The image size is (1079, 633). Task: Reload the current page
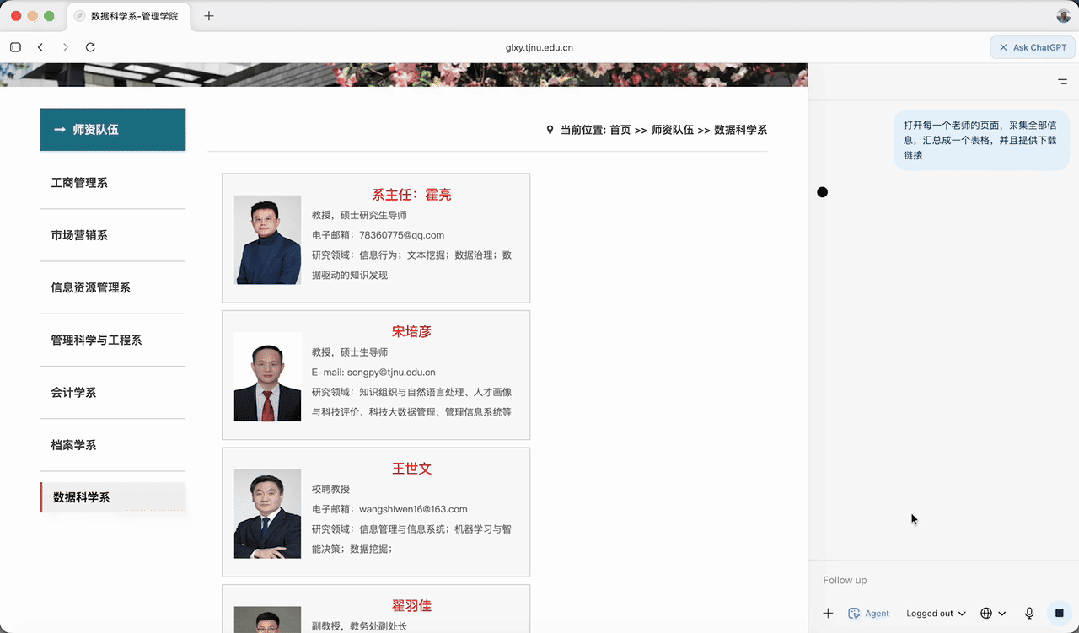(x=90, y=47)
